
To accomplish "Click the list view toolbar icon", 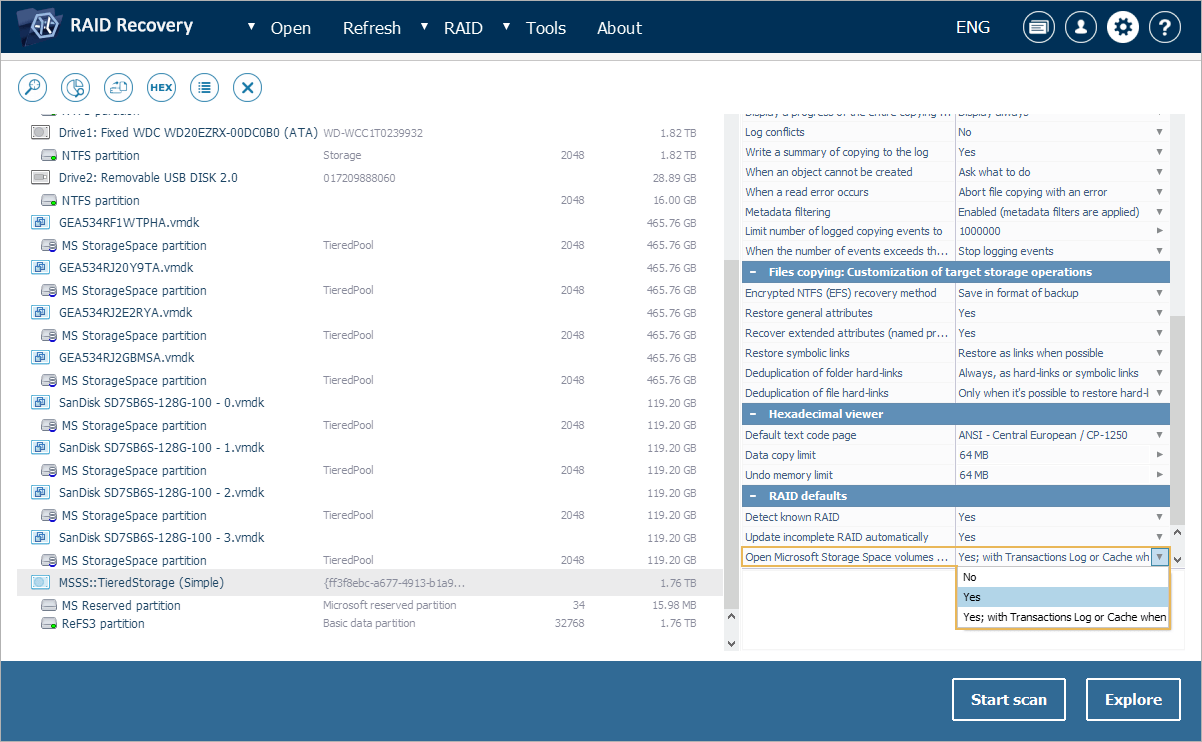I will (205, 87).
